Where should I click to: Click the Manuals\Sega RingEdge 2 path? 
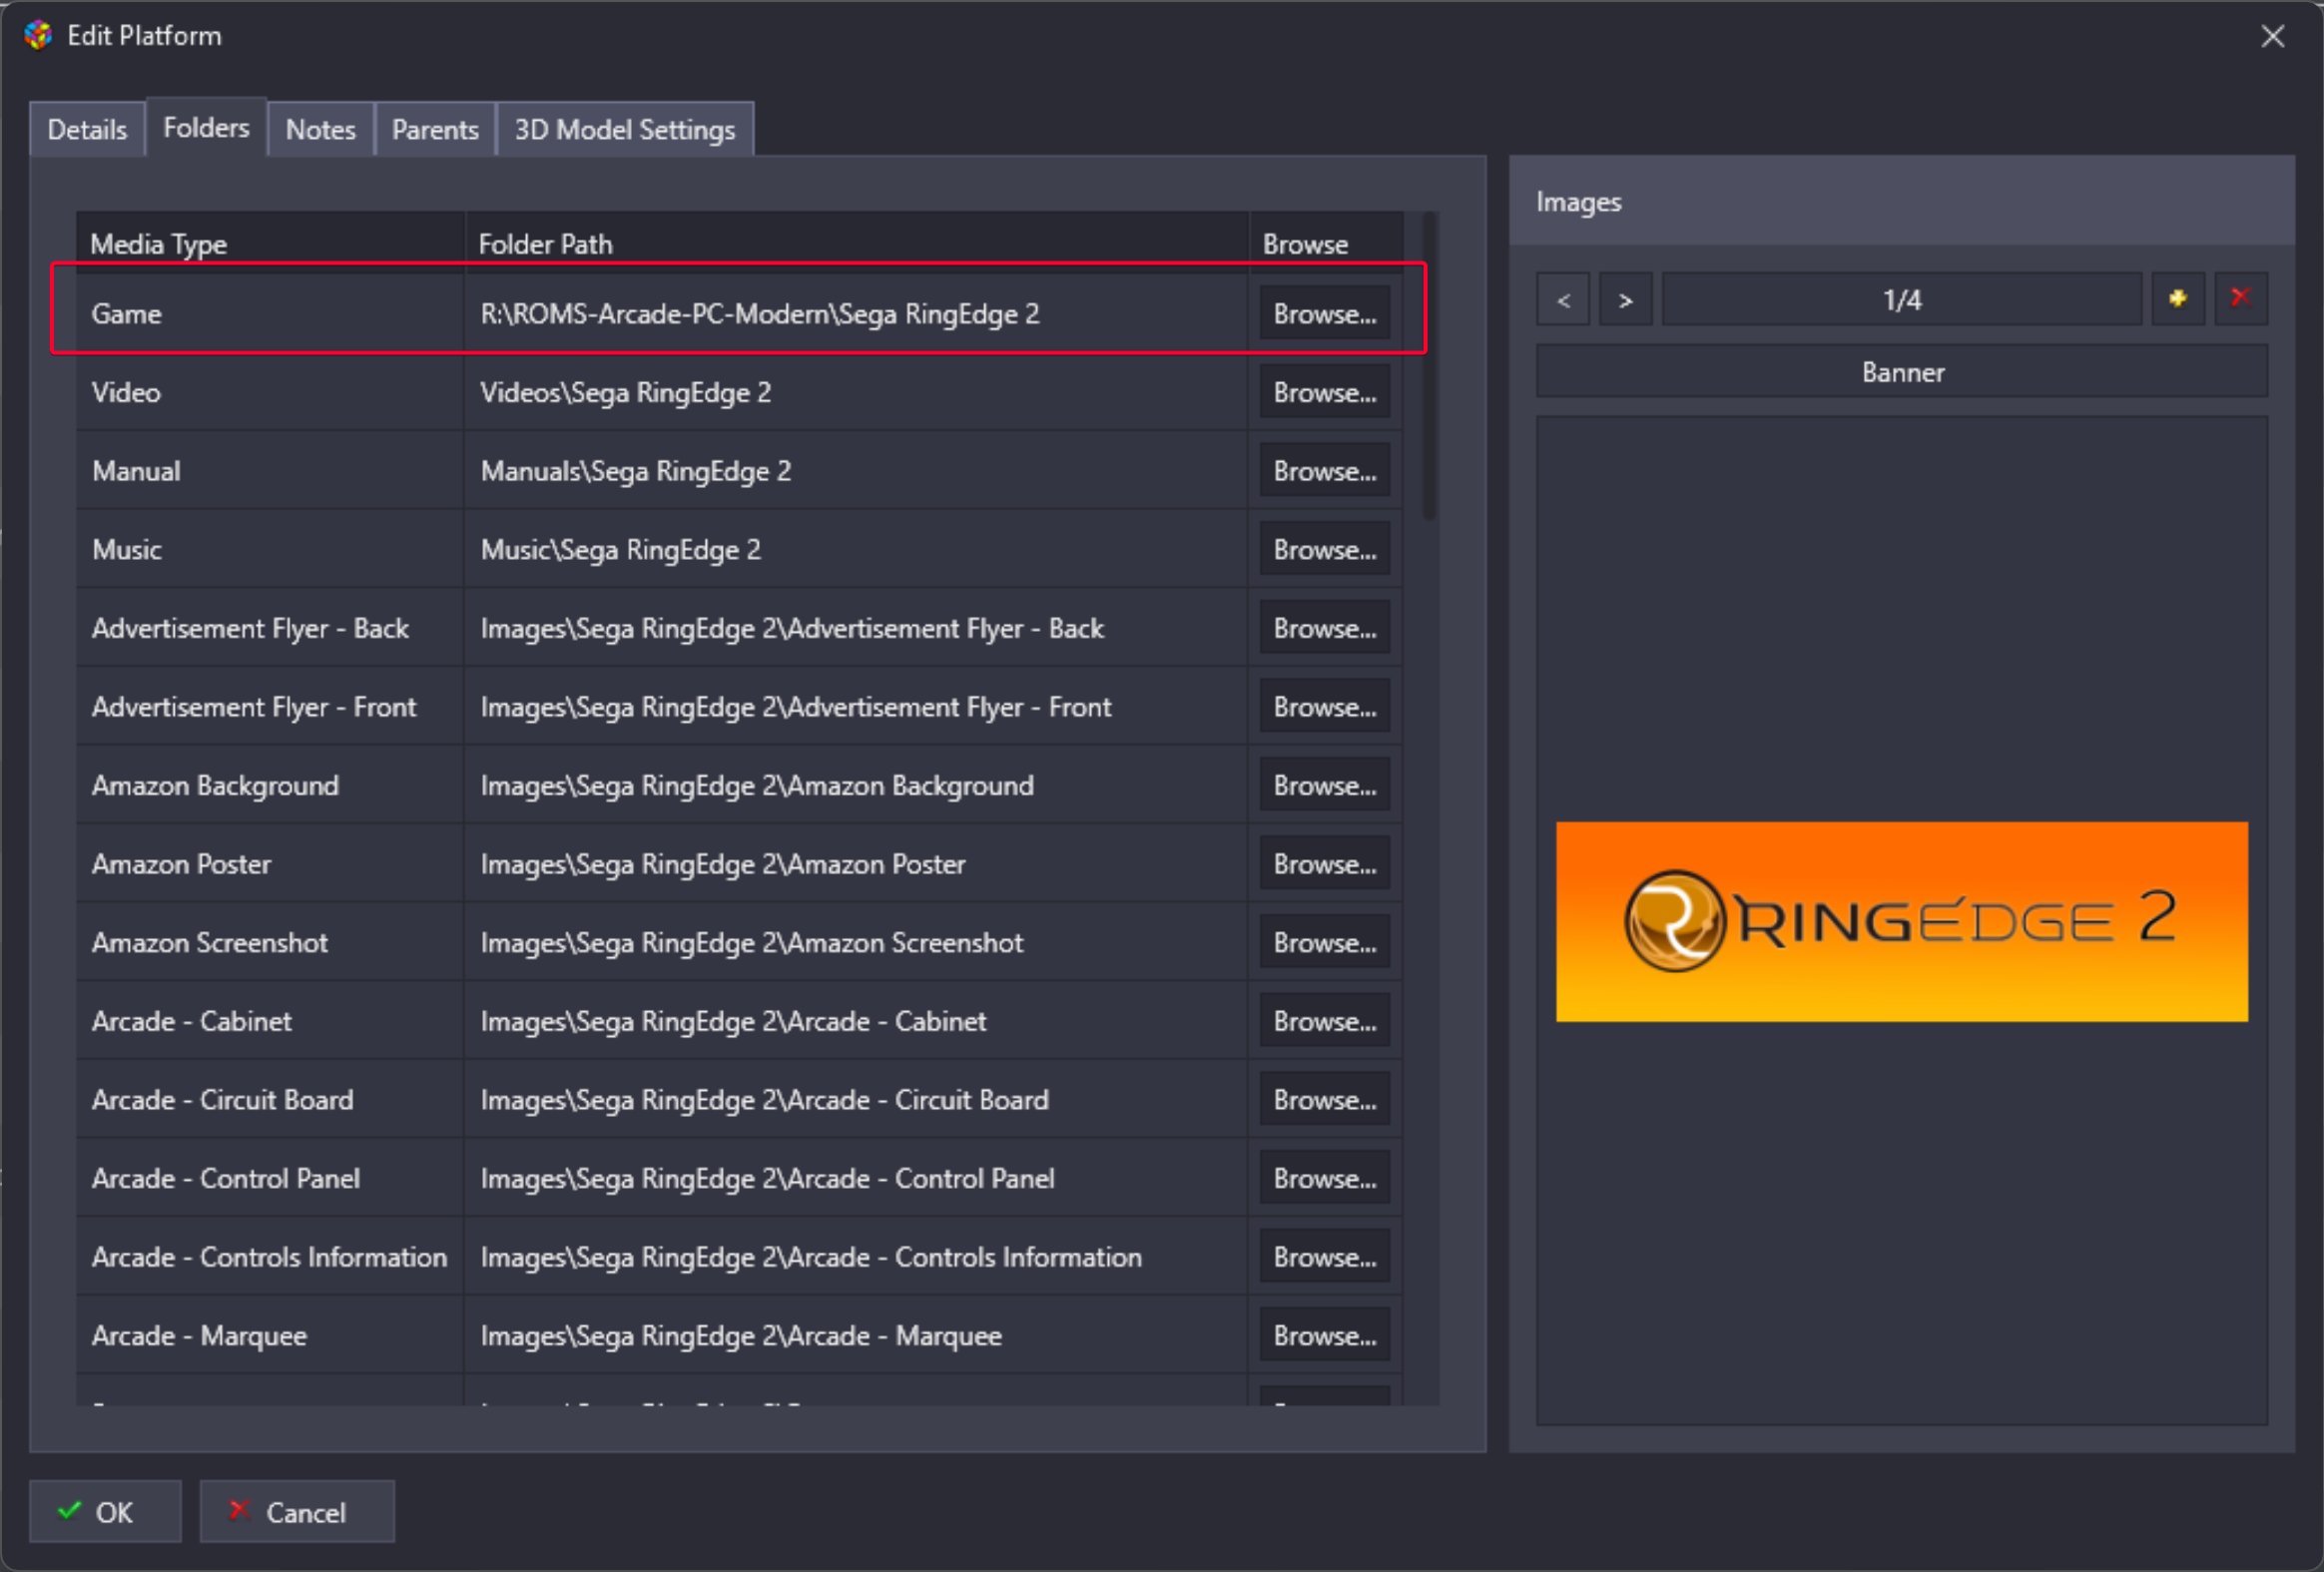(x=636, y=471)
